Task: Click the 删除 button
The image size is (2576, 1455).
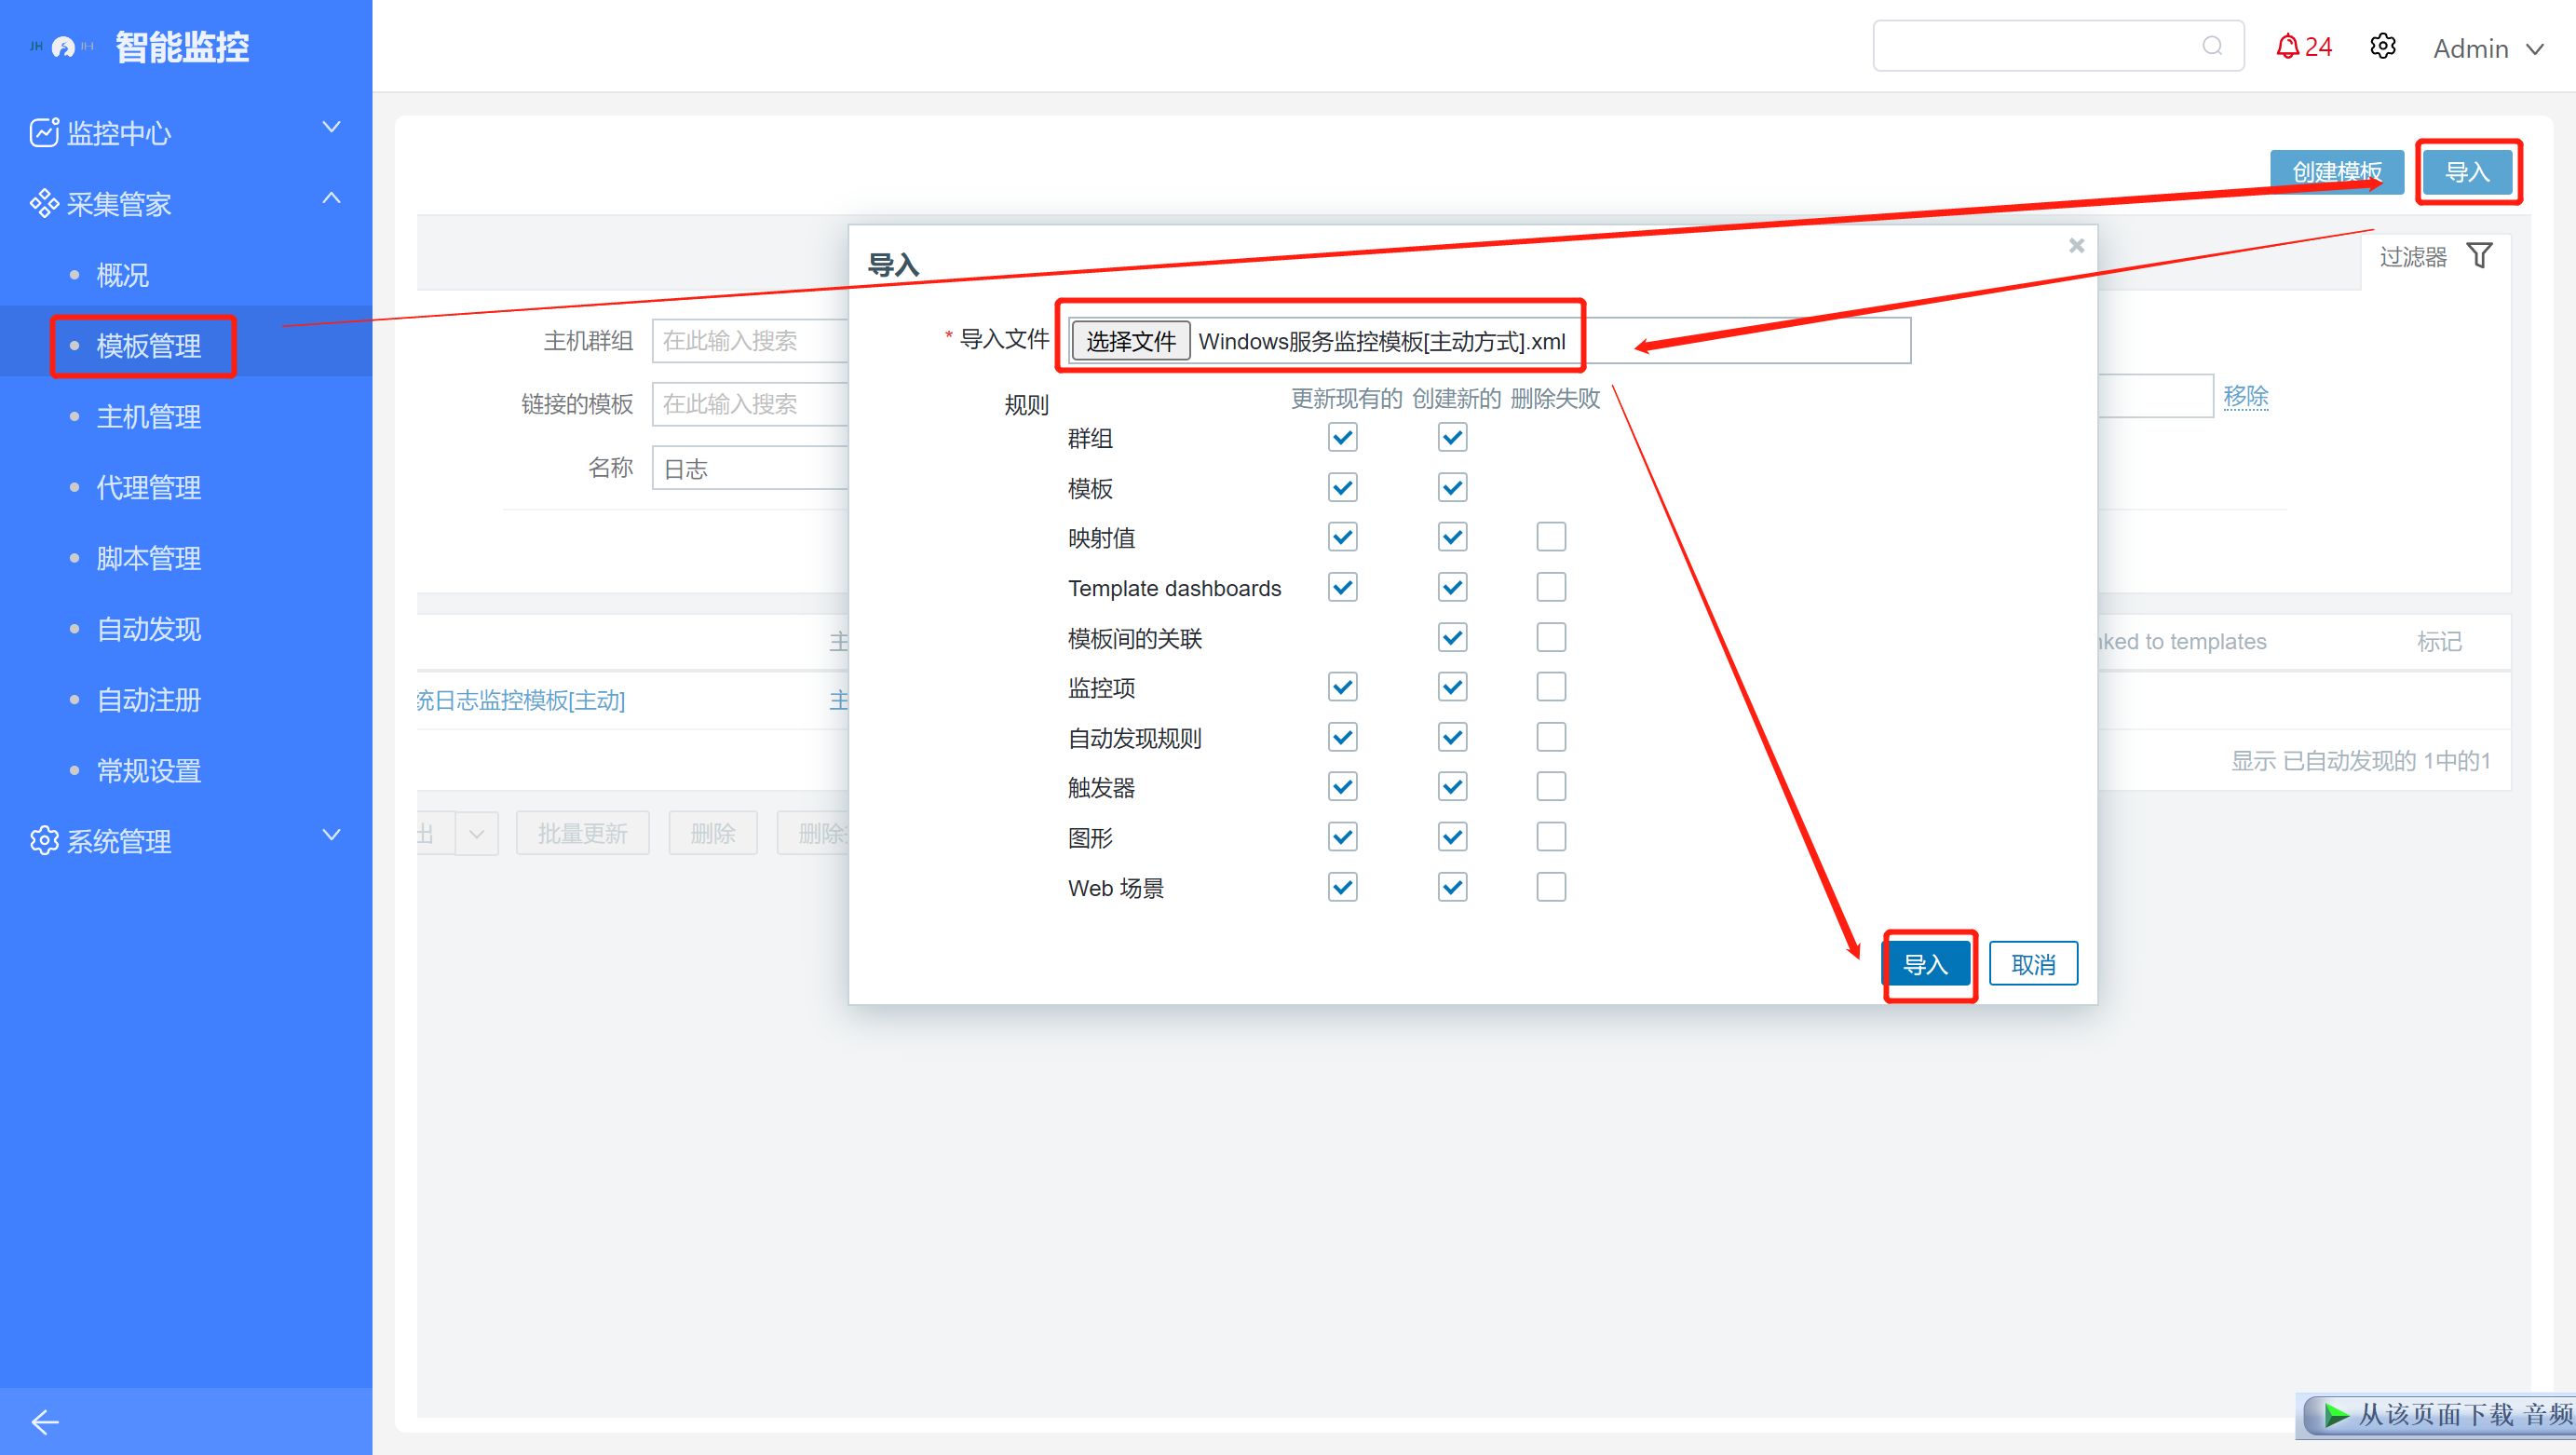Action: pyautogui.click(x=712, y=833)
